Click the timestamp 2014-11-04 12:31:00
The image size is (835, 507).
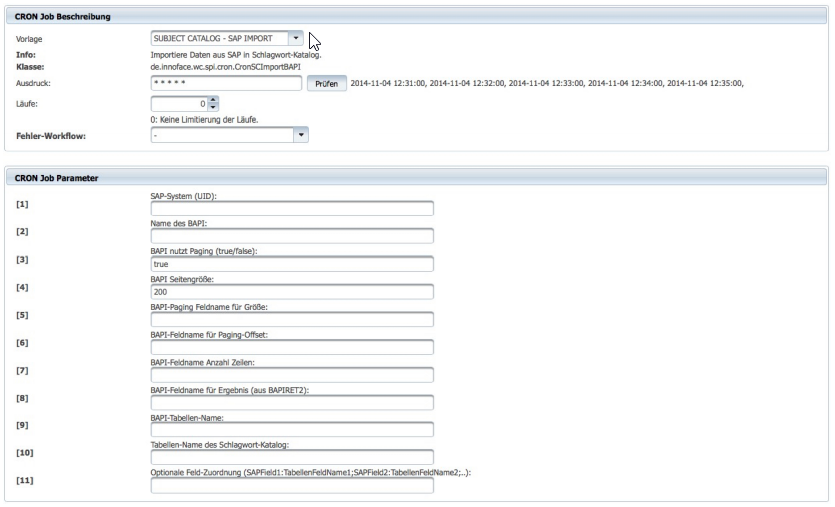(x=388, y=84)
